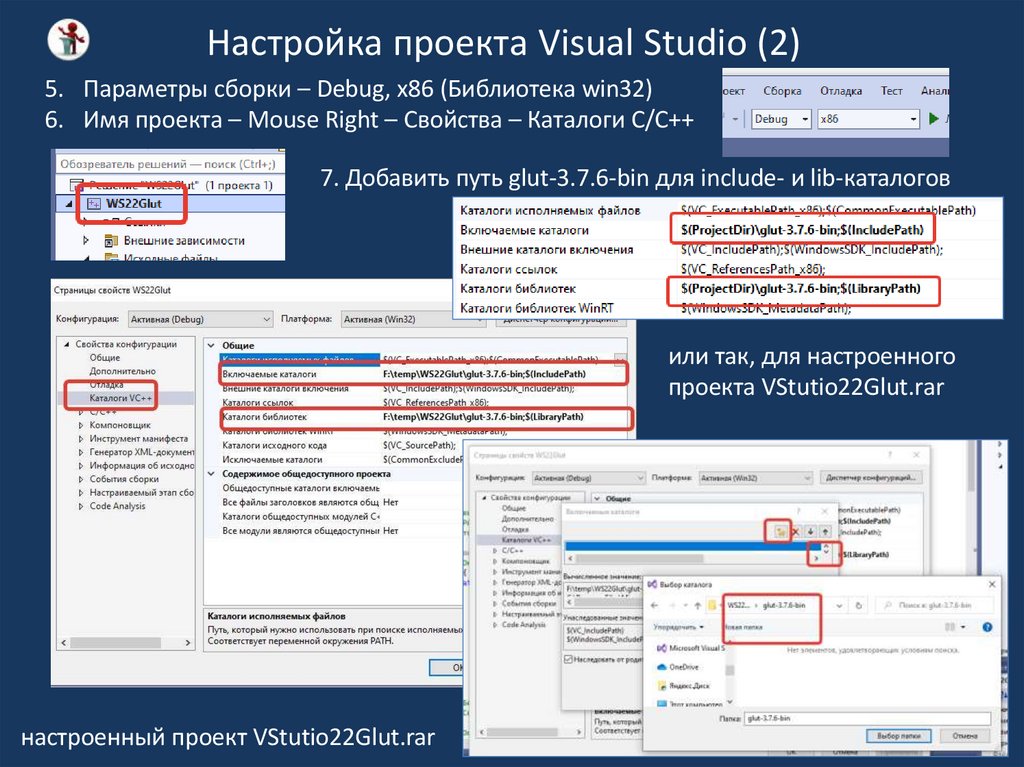The image size is (1024, 767).
Task: Expand Code Analysis node in large dialog
Action: pos(81,506)
